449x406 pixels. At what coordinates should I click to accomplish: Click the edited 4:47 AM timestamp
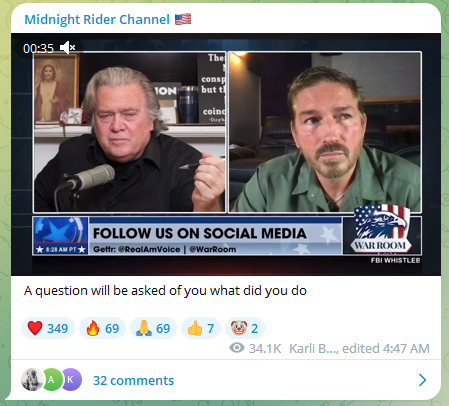click(x=386, y=348)
